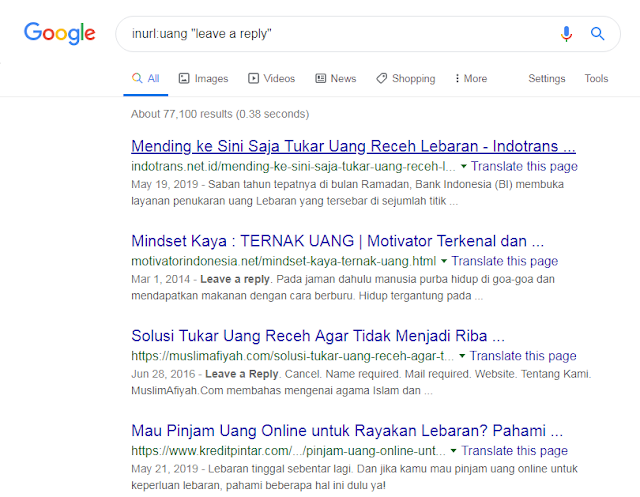Translate the motivatorindonesia.net result page
Viewport: 640px width, 497px height.
504,261
